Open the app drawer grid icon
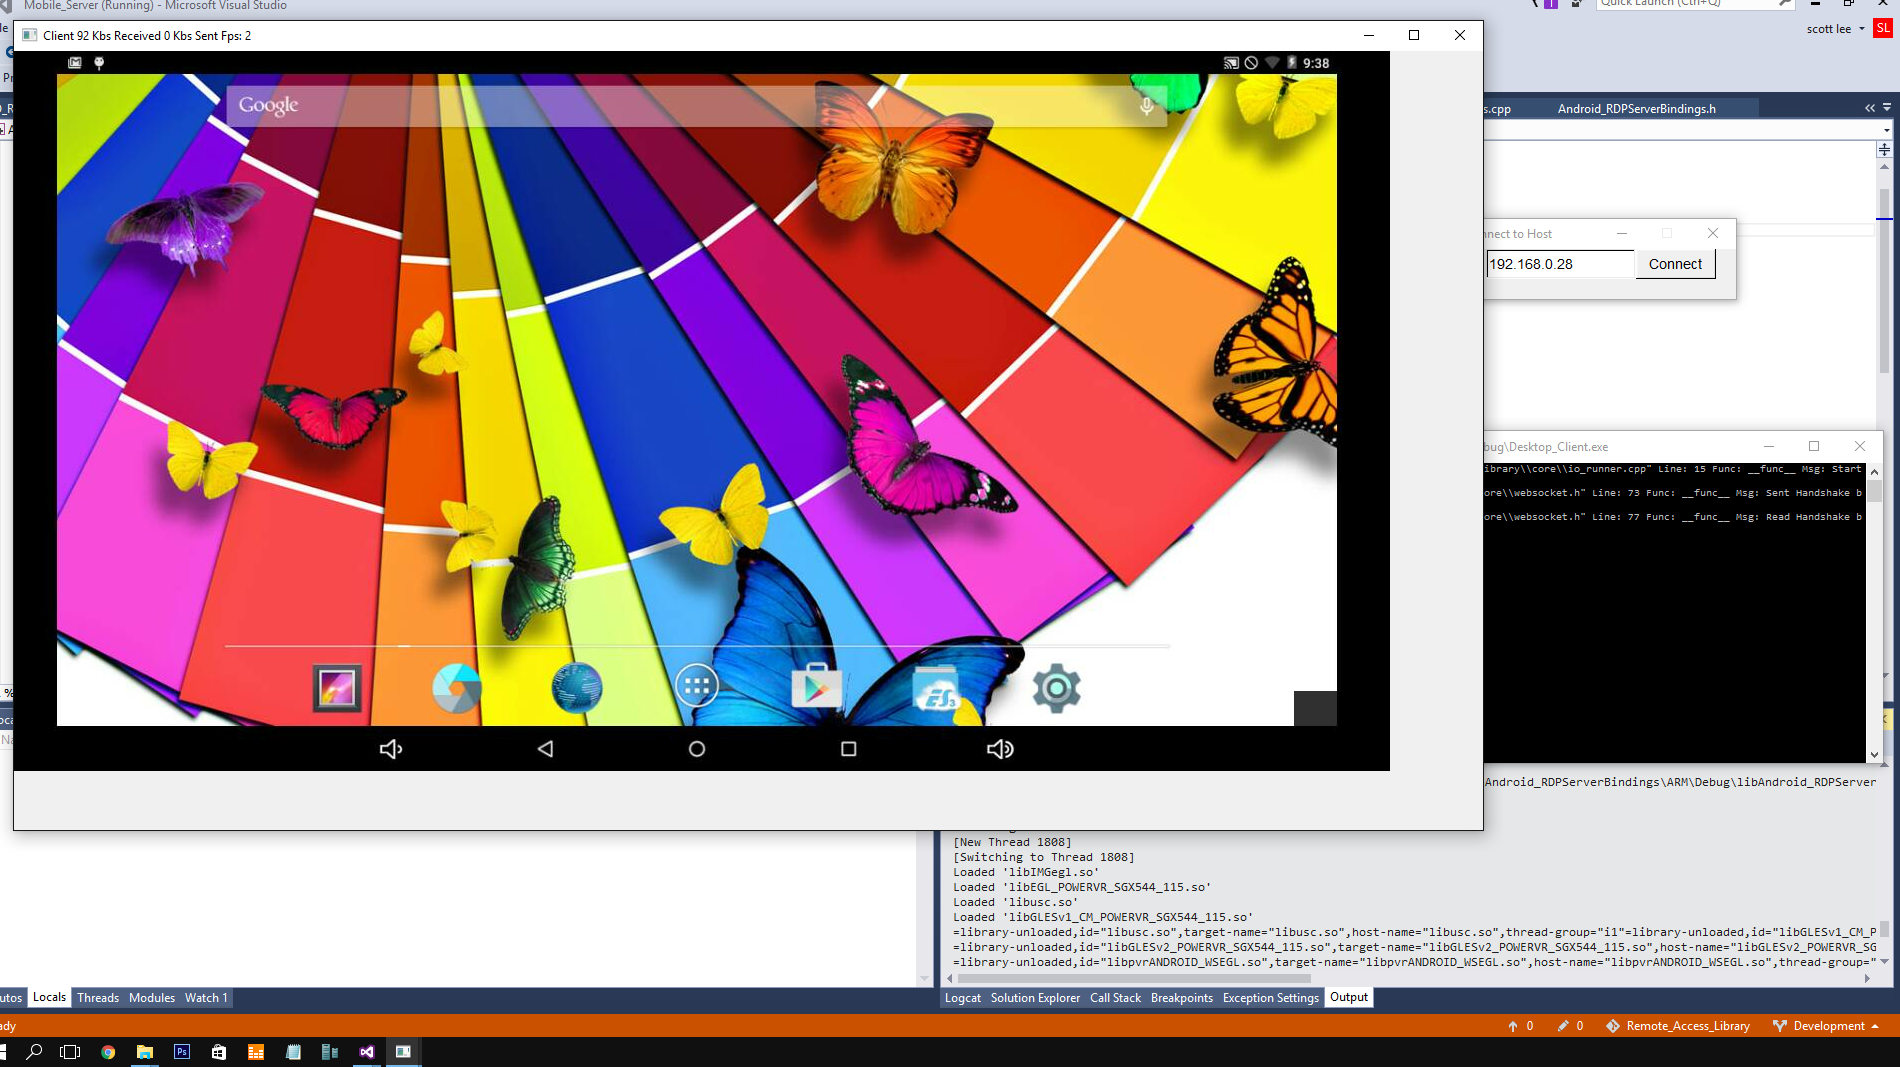The height and width of the screenshot is (1067, 1900). coord(697,686)
